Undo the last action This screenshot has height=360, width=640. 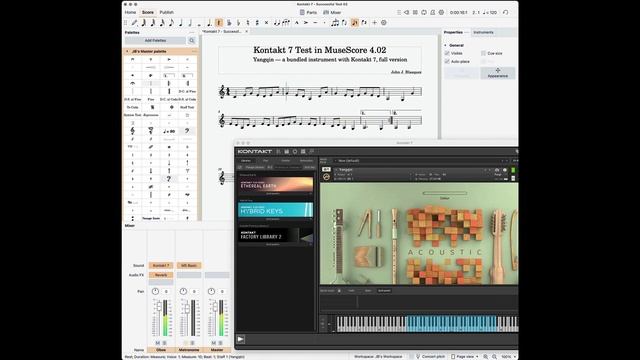click(x=506, y=13)
